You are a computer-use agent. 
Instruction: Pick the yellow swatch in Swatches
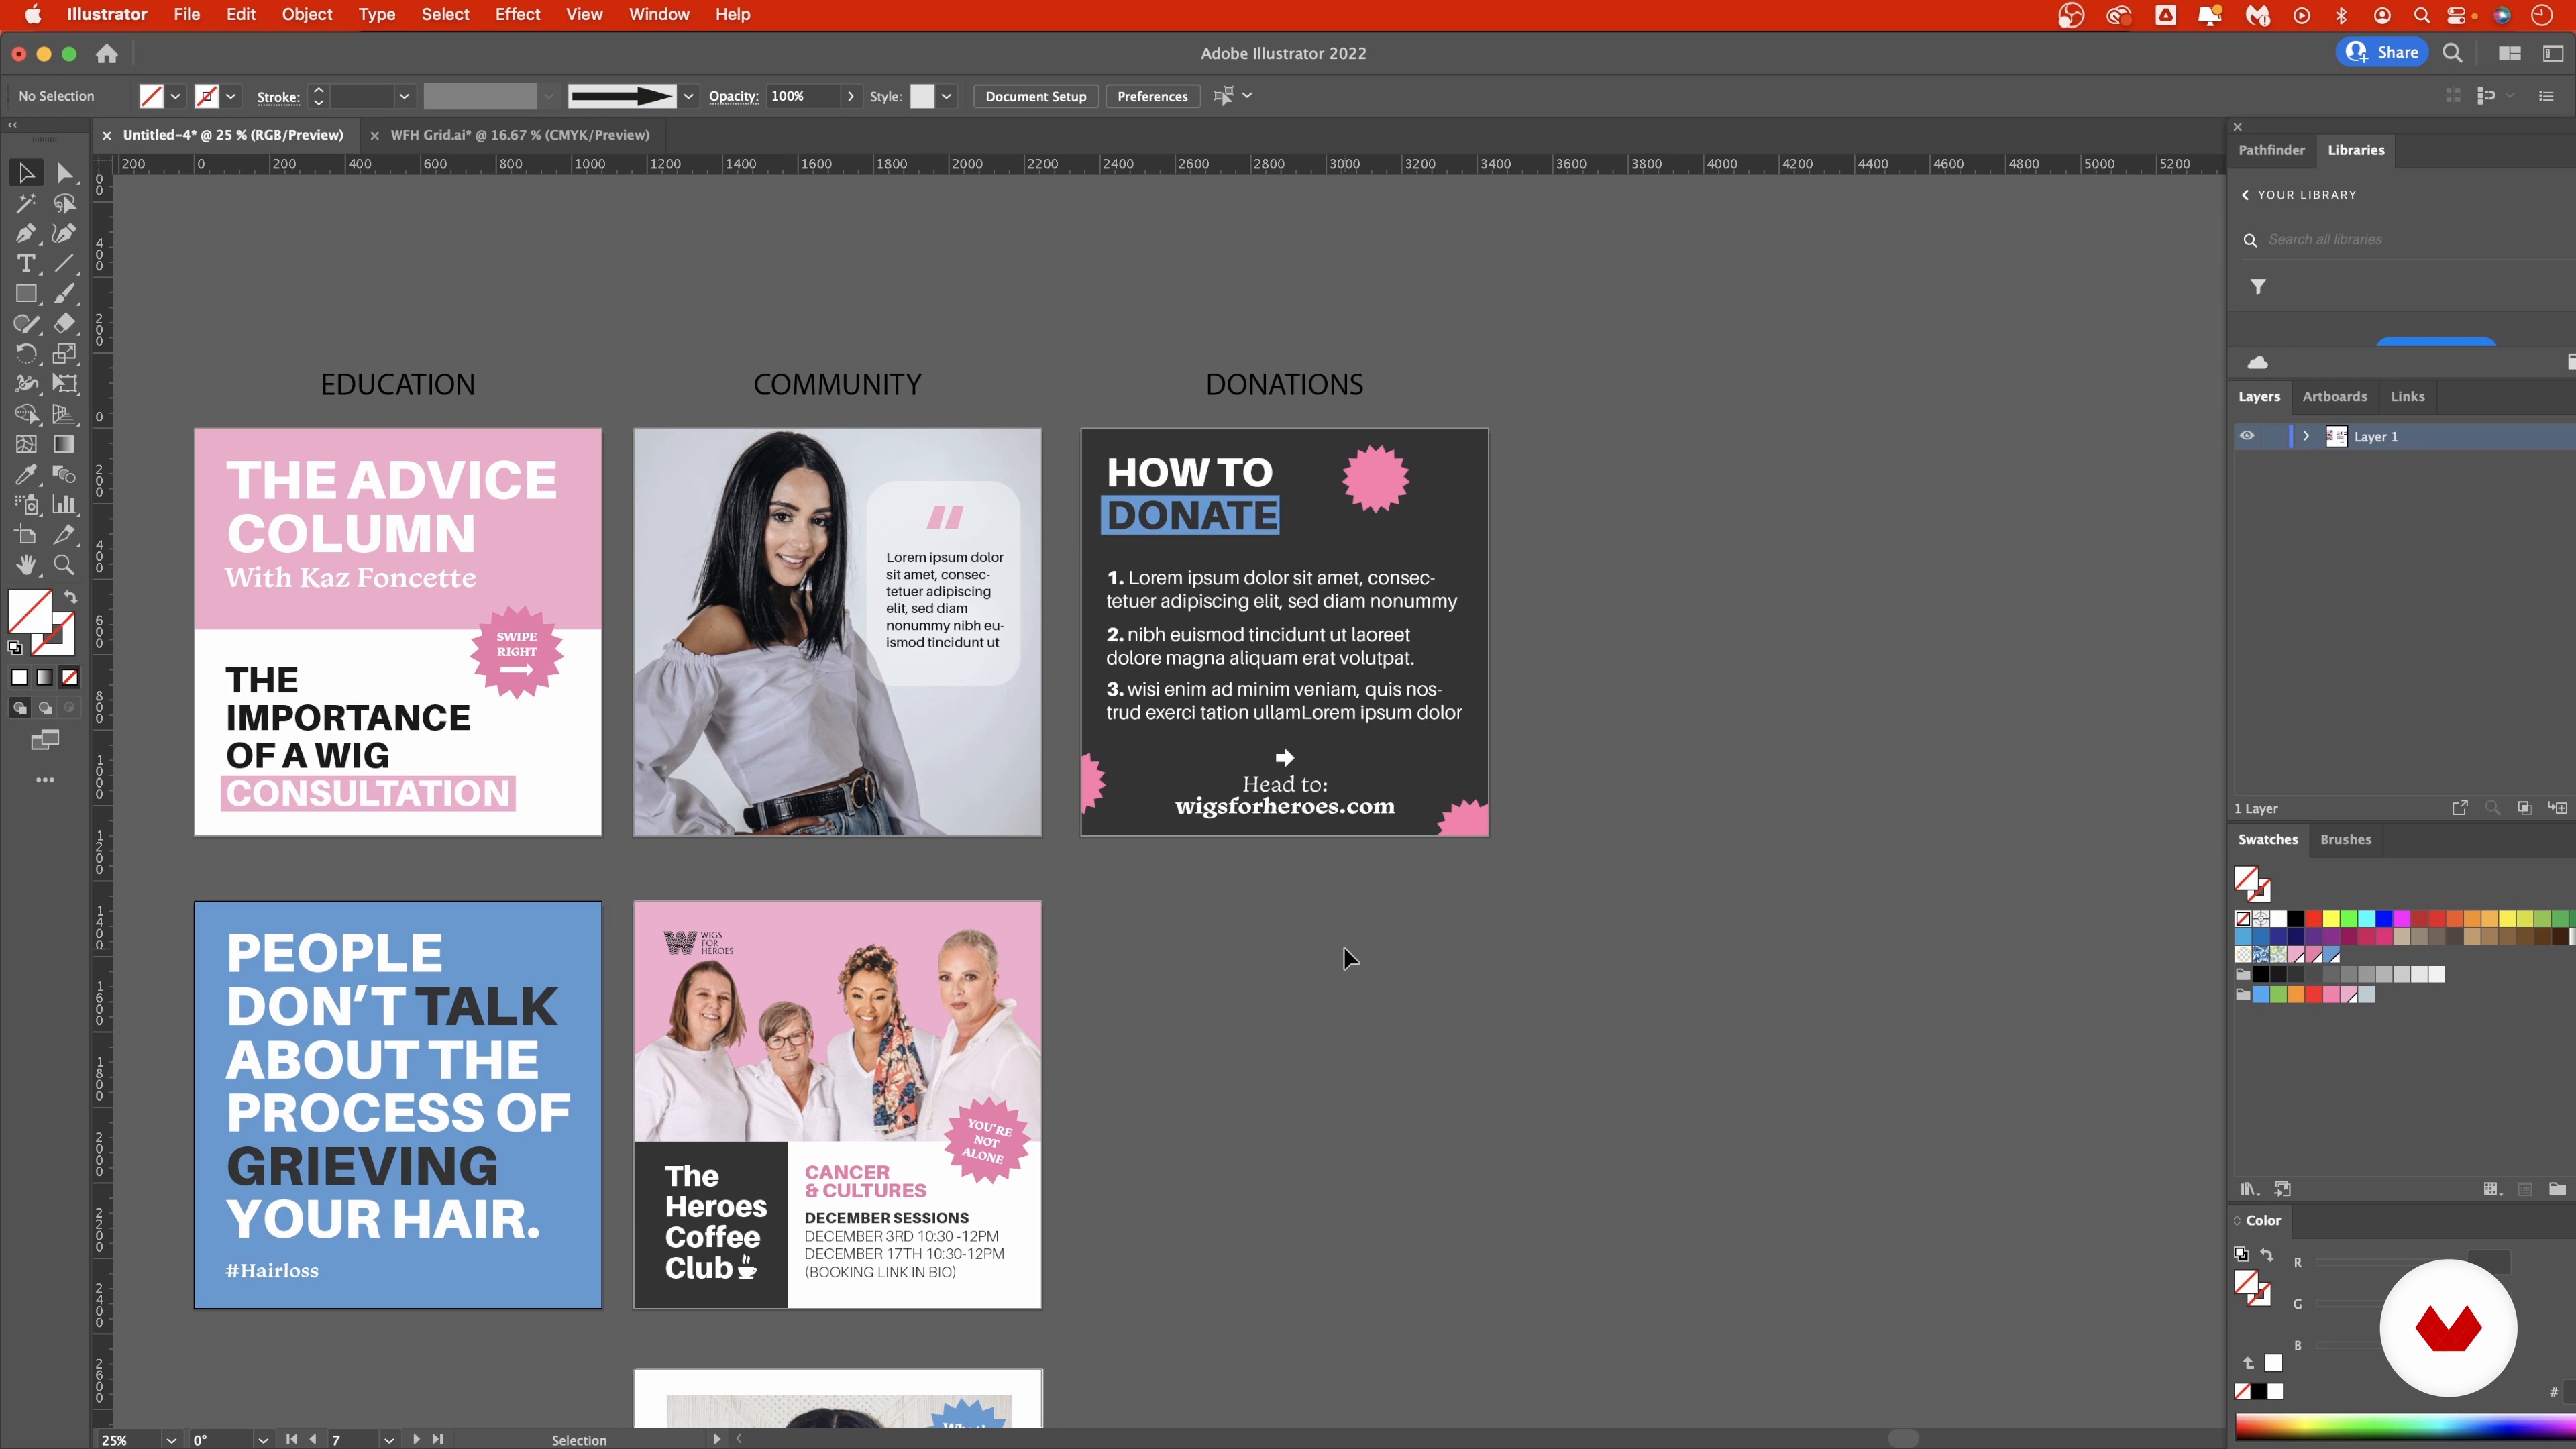pos(2331,919)
